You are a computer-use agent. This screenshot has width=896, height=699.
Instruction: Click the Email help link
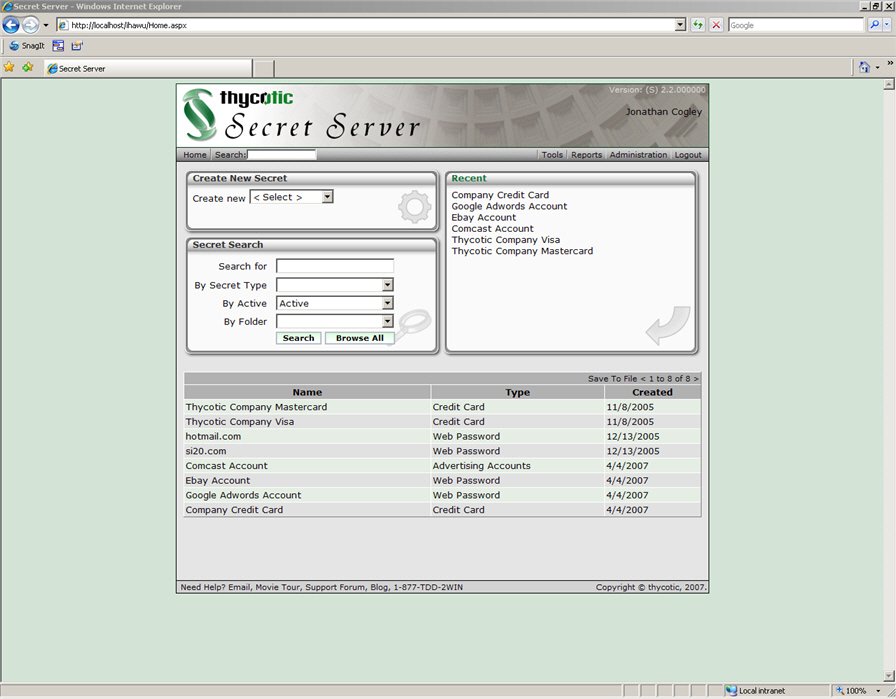pyautogui.click(x=239, y=587)
